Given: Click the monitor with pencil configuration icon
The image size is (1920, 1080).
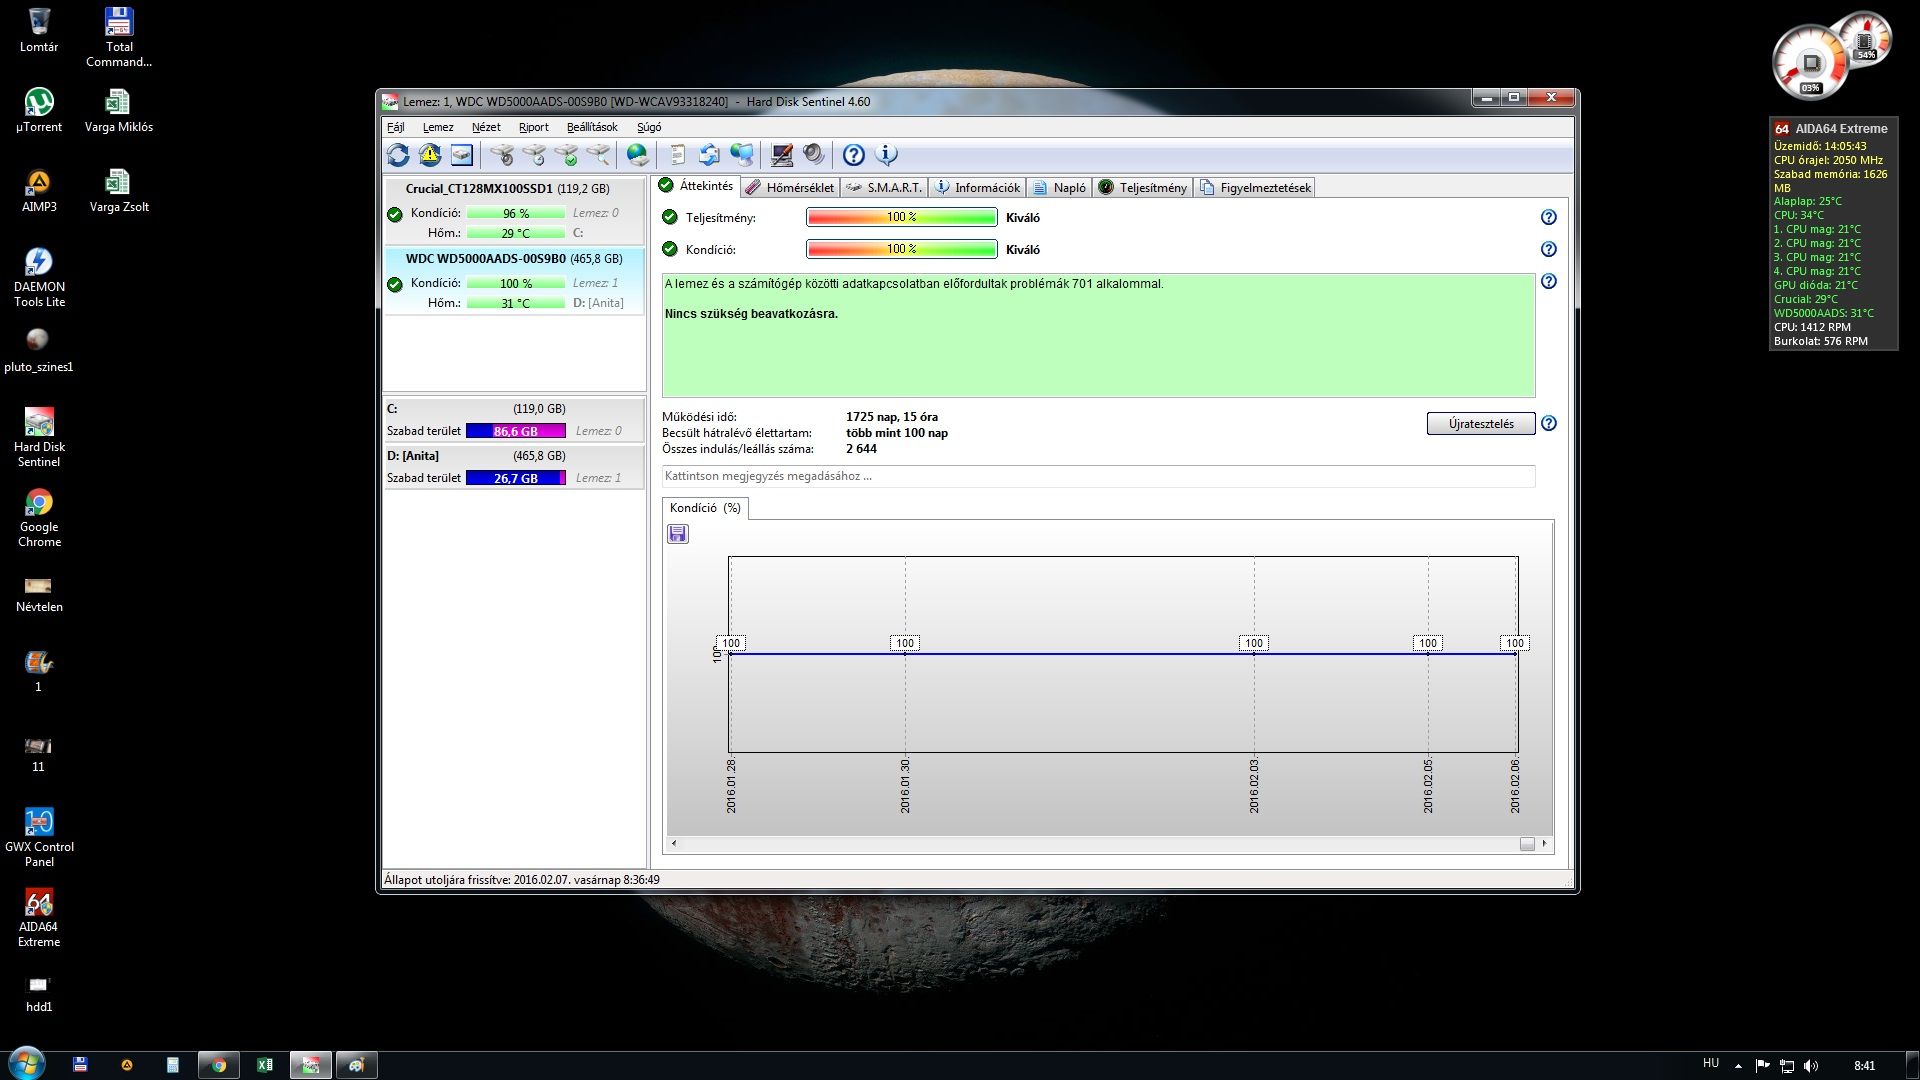Looking at the screenshot, I should [782, 155].
